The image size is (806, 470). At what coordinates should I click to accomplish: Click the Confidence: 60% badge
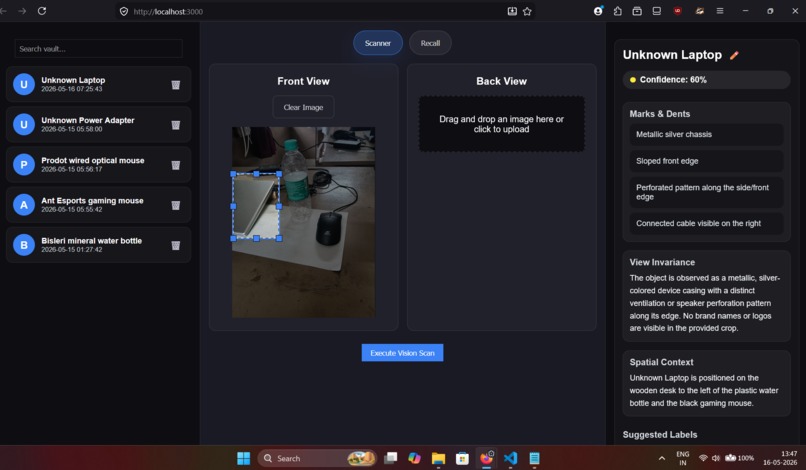tap(706, 80)
